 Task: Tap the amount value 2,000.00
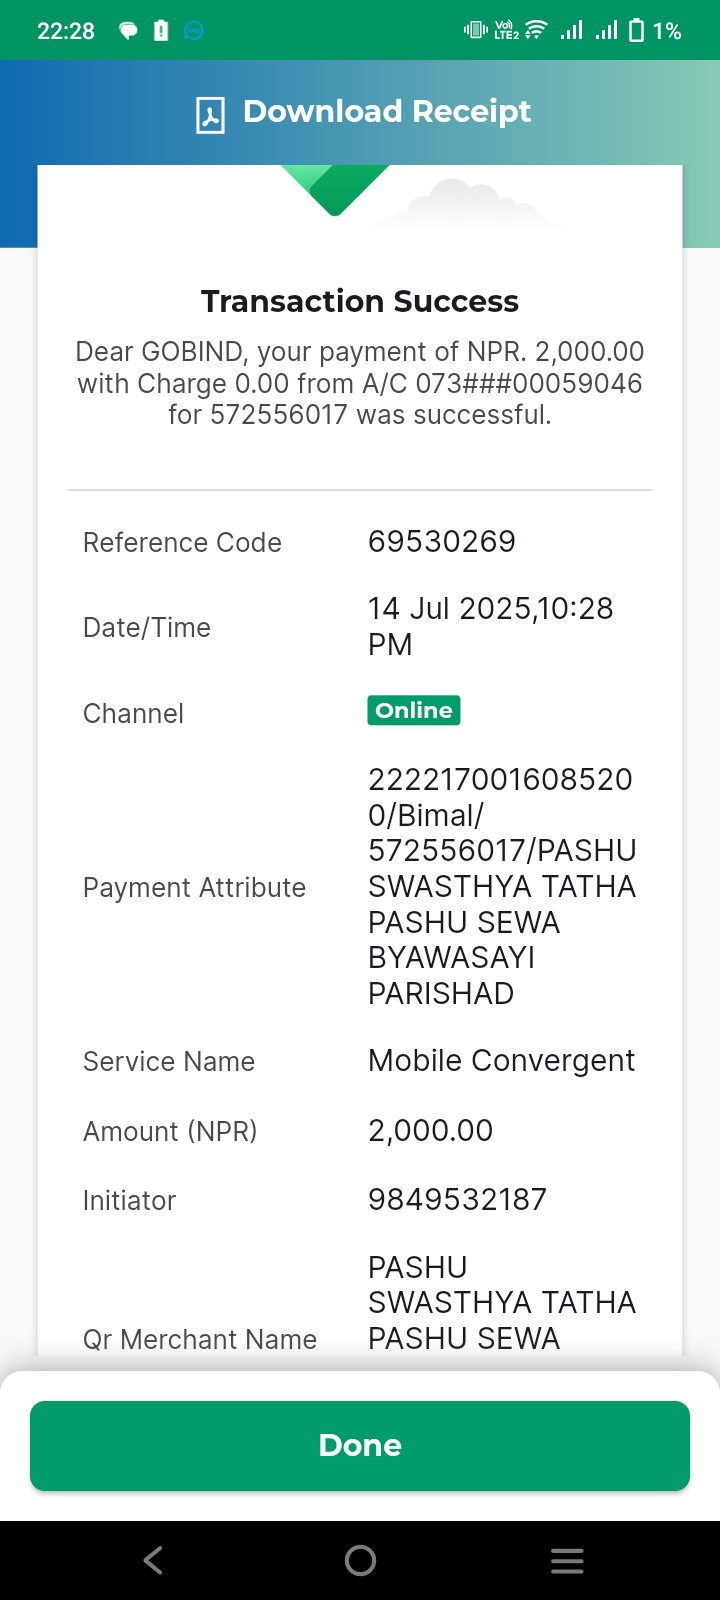(x=431, y=1131)
